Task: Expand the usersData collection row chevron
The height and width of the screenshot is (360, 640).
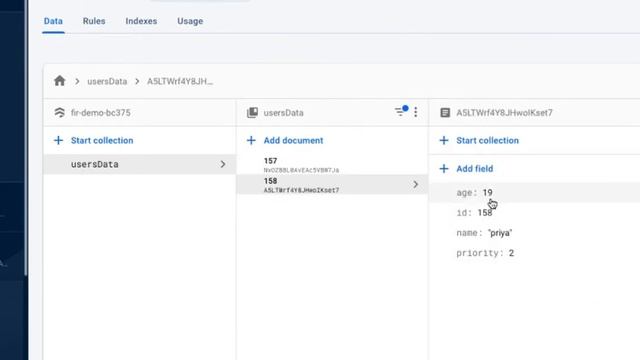Action: click(223, 164)
